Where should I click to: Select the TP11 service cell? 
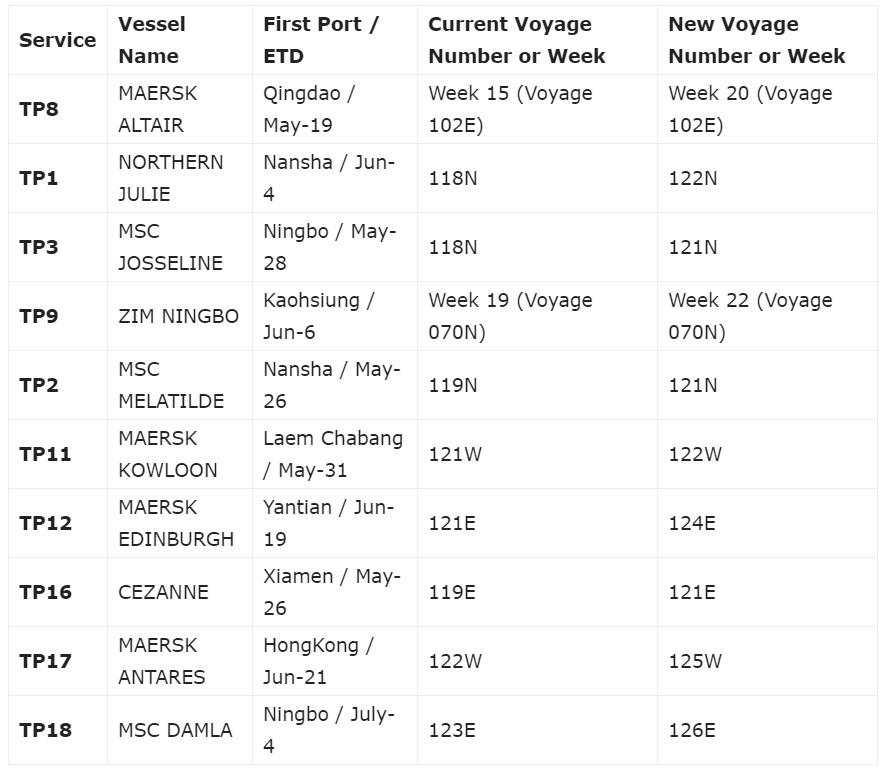click(x=45, y=454)
